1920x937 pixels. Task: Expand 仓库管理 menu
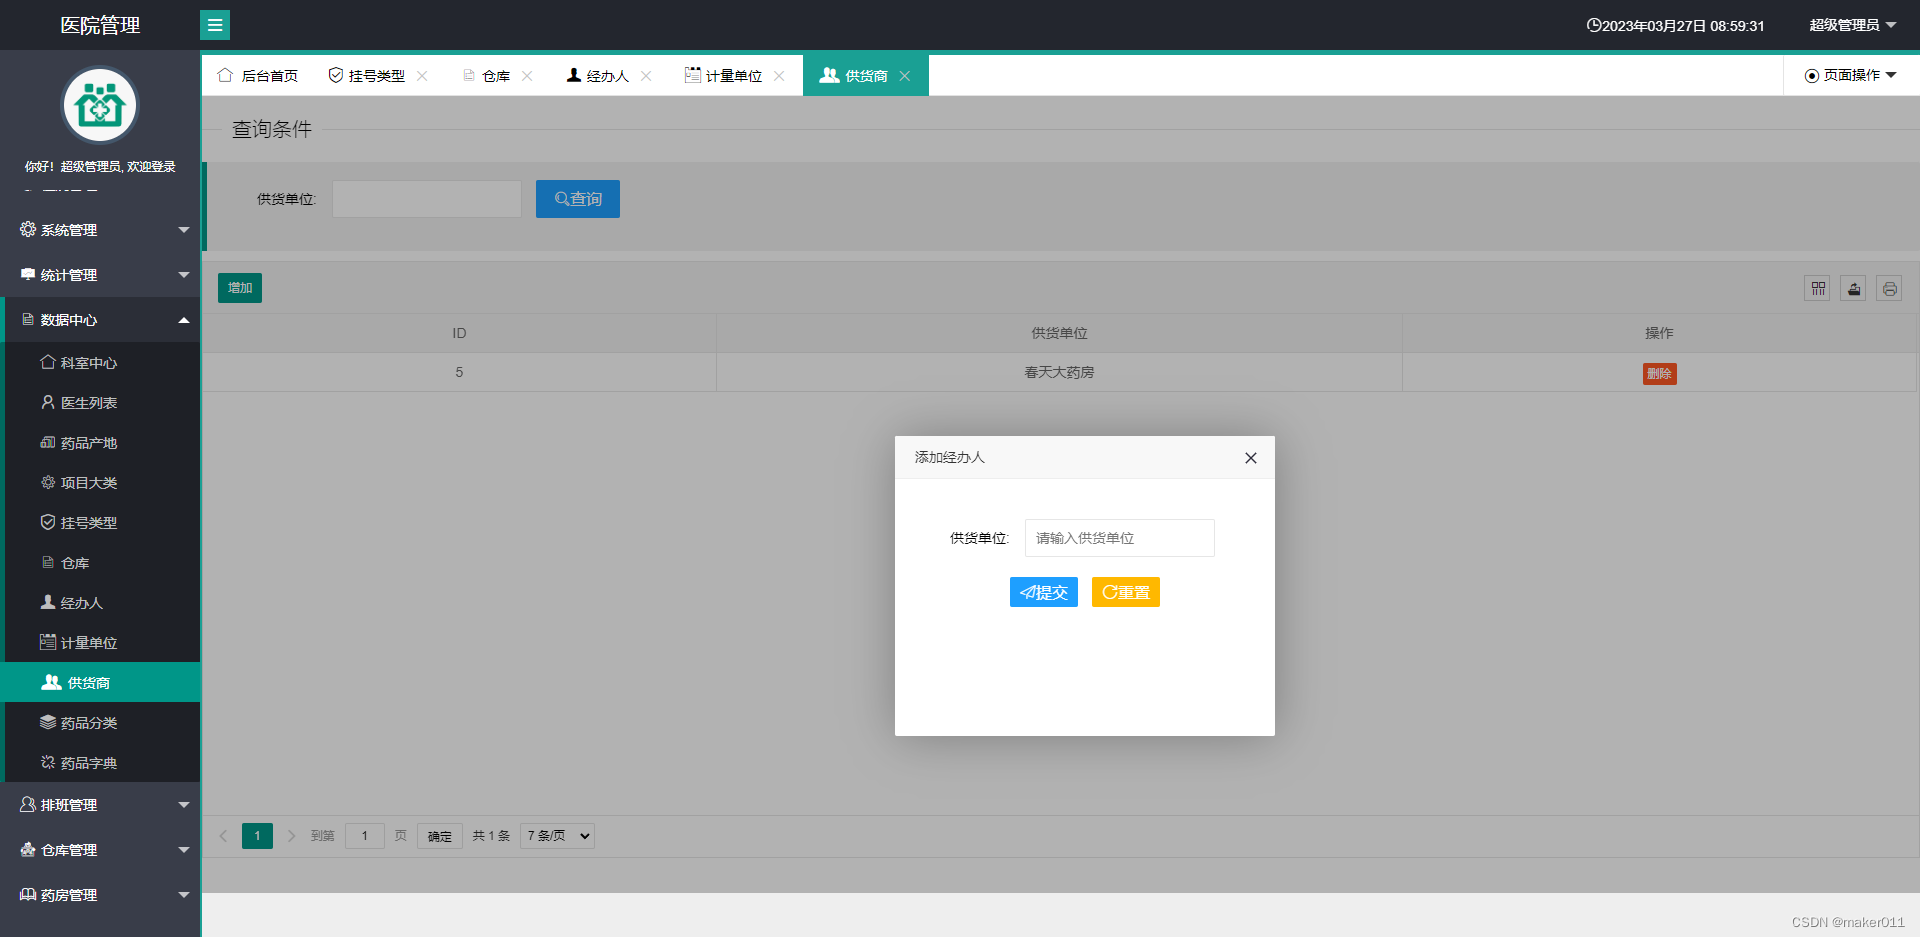point(100,850)
